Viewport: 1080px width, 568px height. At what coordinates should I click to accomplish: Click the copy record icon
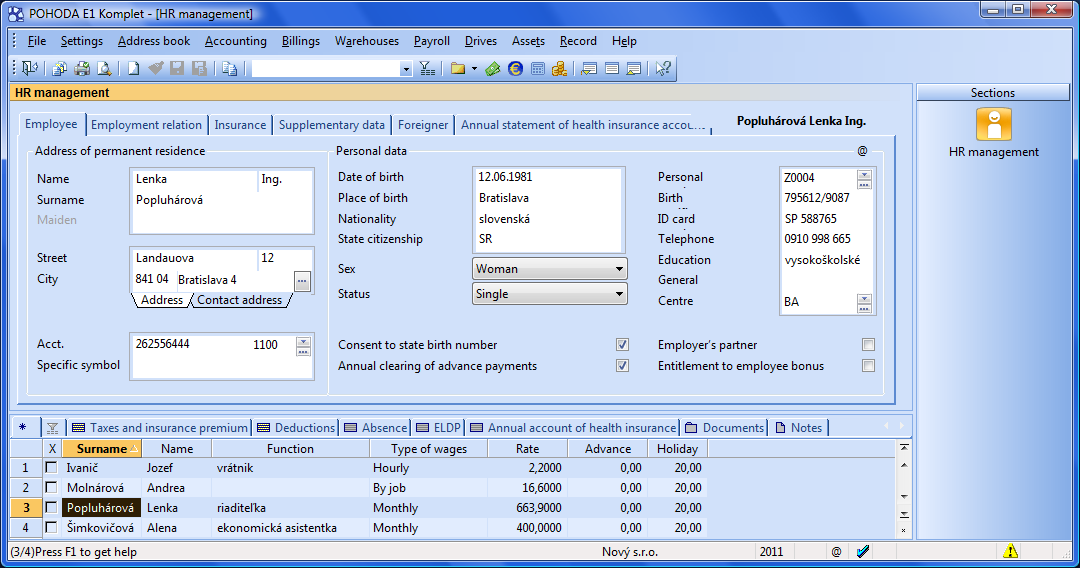click(x=229, y=68)
